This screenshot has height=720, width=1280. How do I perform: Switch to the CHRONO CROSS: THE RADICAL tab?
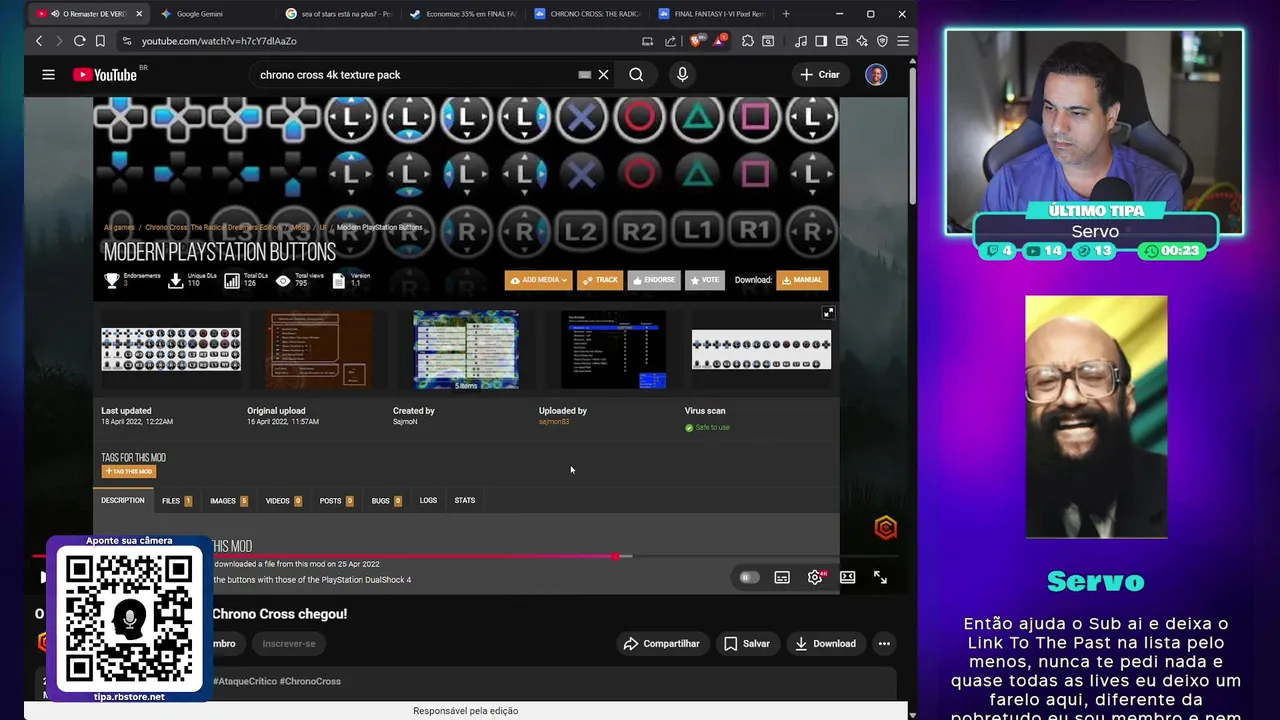coord(588,14)
